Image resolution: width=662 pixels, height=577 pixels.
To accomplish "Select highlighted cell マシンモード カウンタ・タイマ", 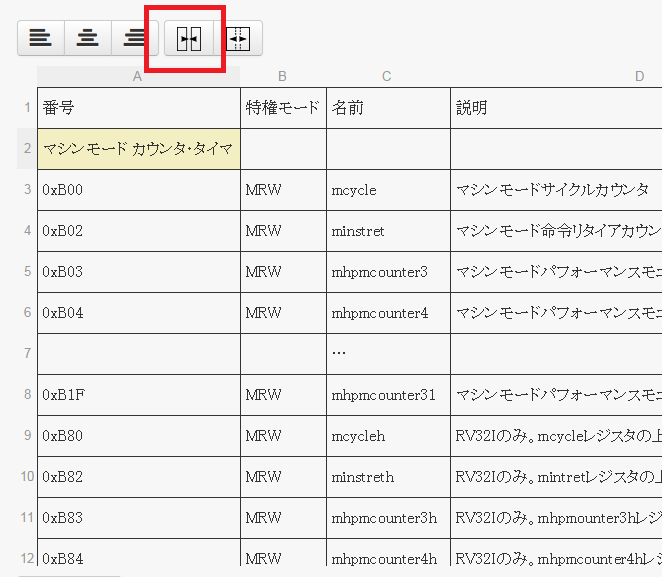I will coord(139,149).
